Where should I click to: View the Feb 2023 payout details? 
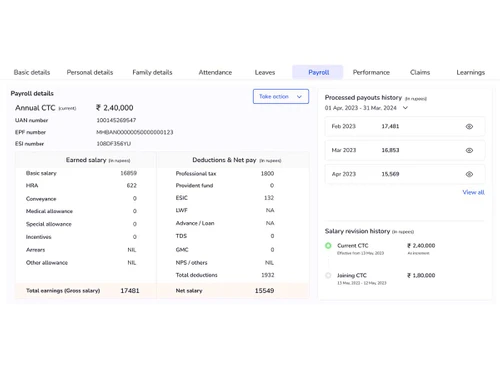tap(469, 126)
